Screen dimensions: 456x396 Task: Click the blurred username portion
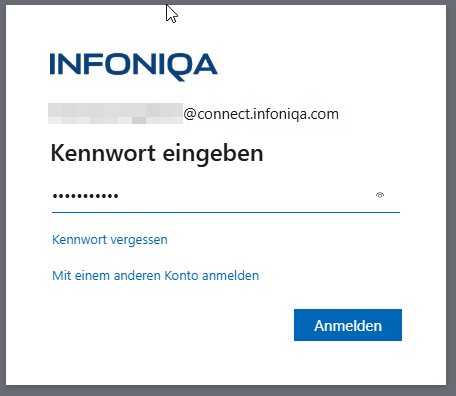(x=115, y=114)
